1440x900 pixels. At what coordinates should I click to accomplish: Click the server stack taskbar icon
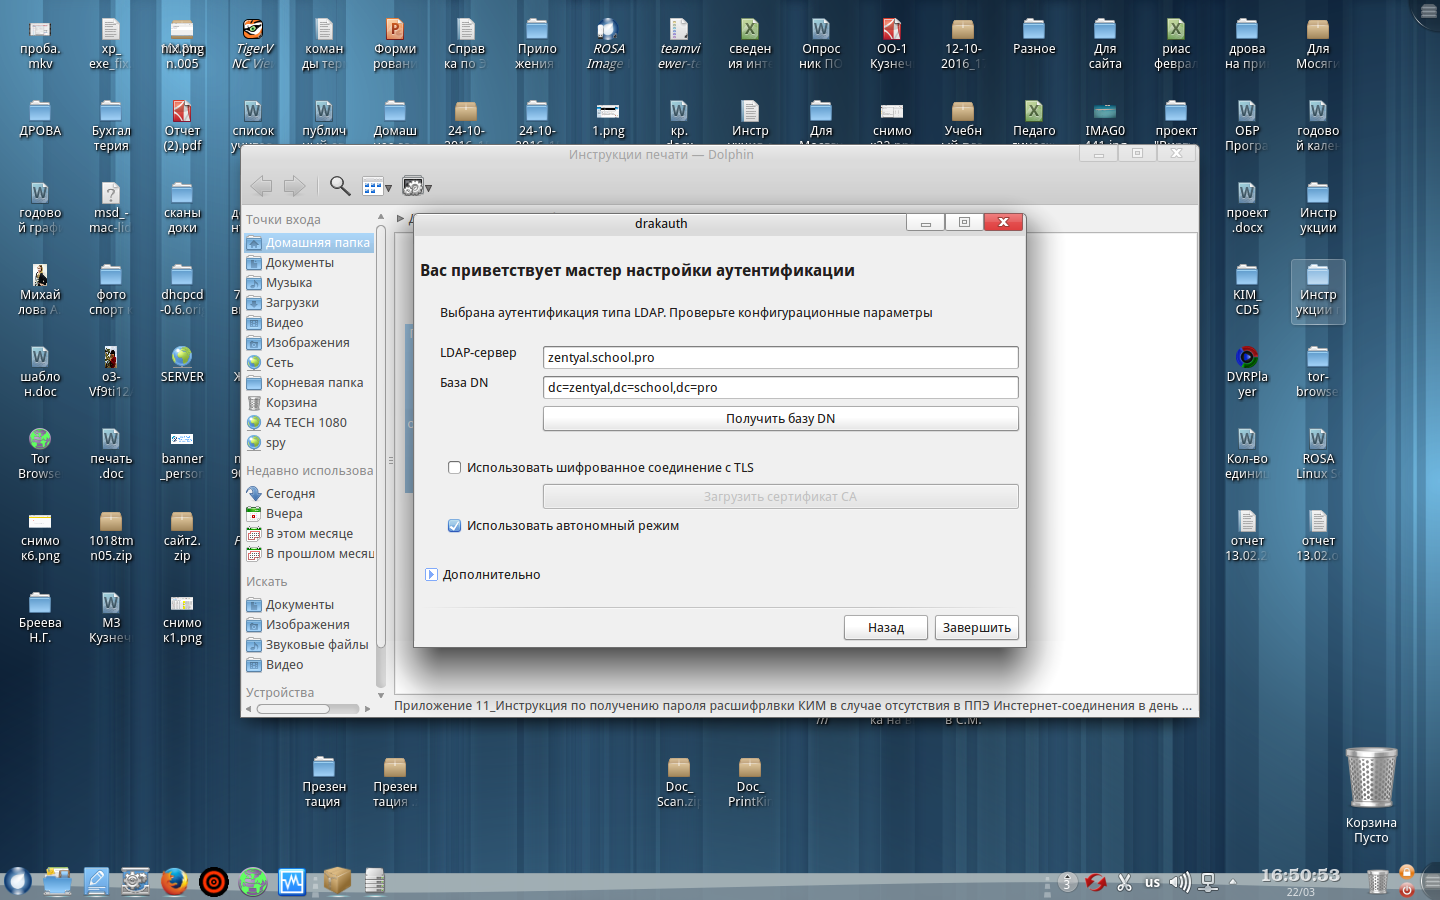coord(375,881)
